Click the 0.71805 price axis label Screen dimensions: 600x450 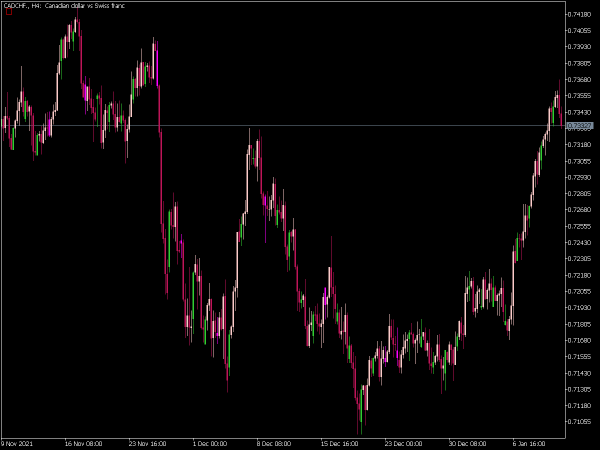[x=579, y=324]
